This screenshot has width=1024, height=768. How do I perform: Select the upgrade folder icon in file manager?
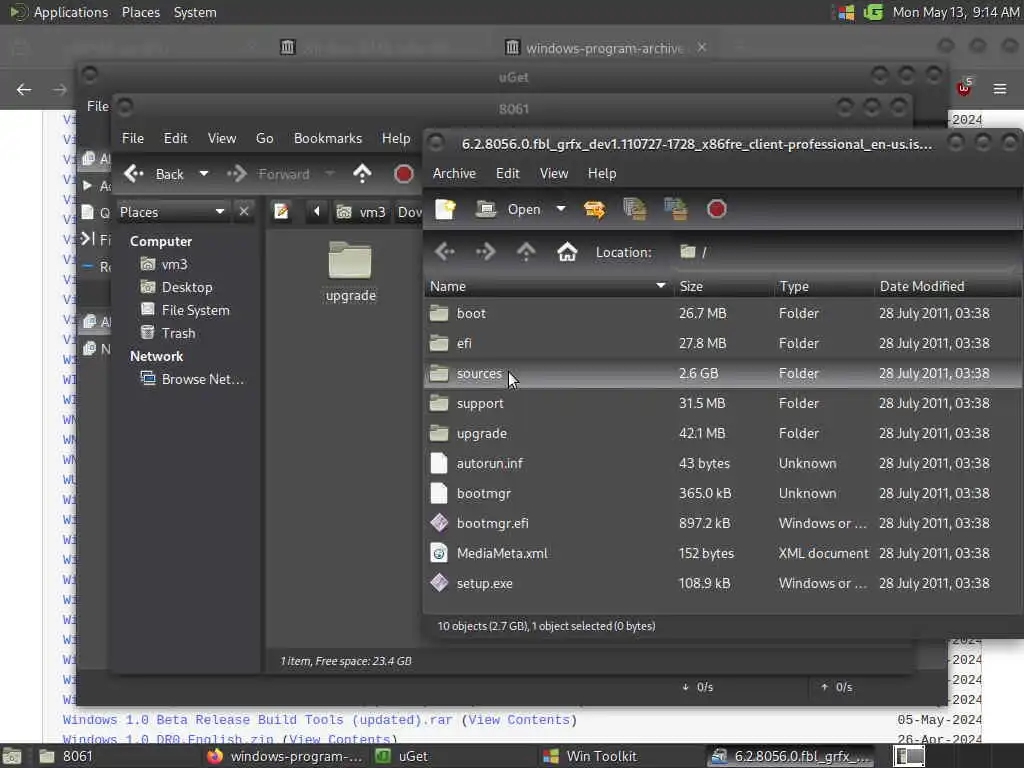pyautogui.click(x=350, y=271)
